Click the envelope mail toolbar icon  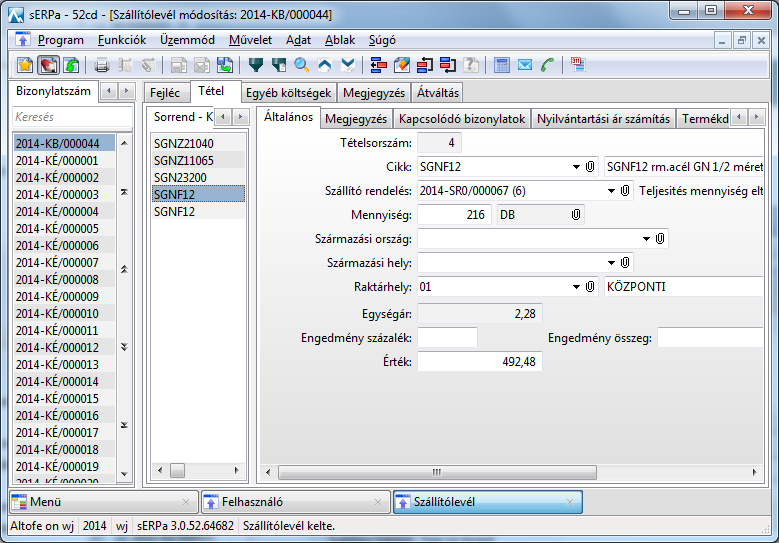click(525, 65)
